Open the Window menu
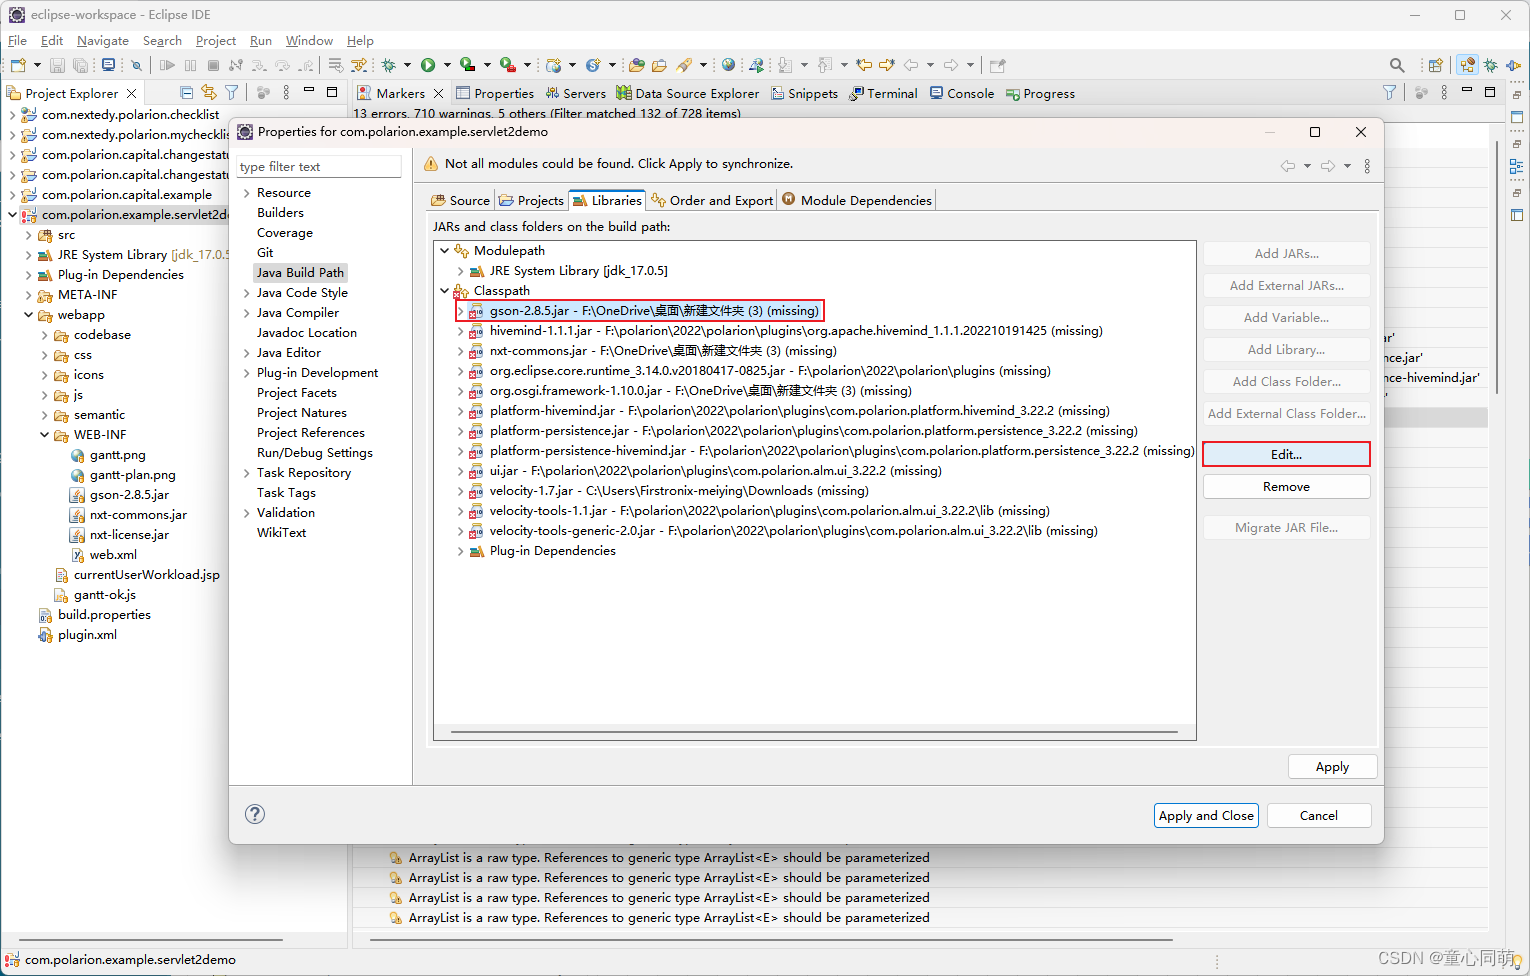The width and height of the screenshot is (1530, 976). (x=309, y=40)
